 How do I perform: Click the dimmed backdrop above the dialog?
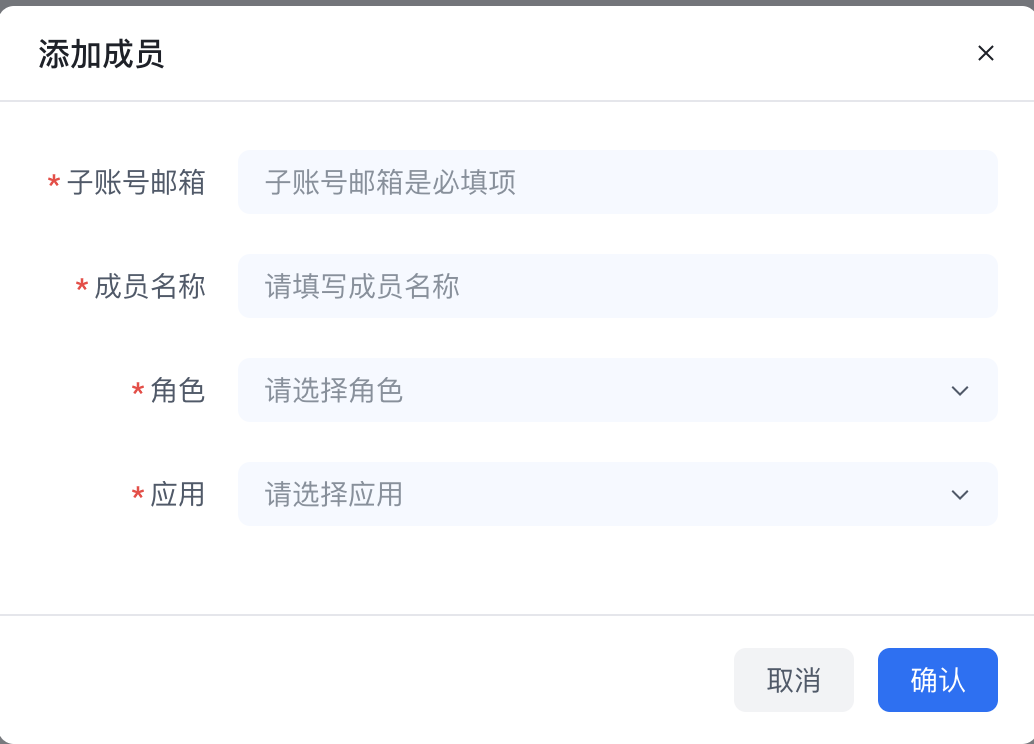tap(517, 2)
